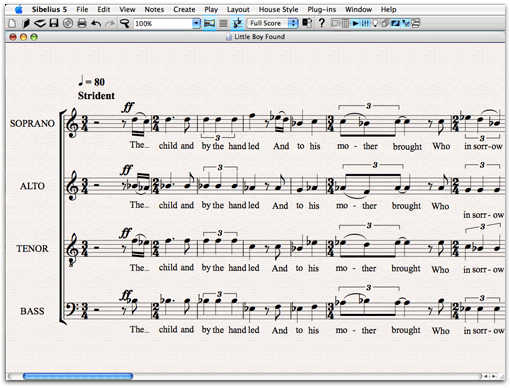Select the alto lyric 'child'

168,205
